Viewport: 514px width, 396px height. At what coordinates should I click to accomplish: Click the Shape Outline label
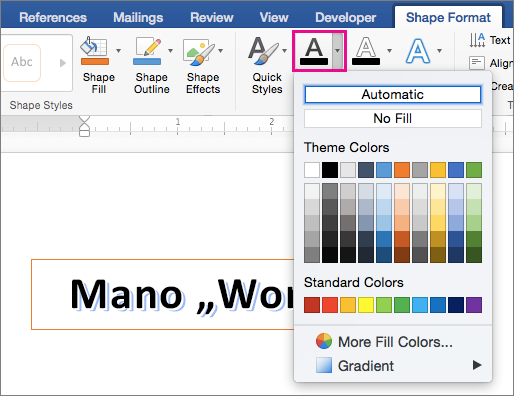[152, 83]
